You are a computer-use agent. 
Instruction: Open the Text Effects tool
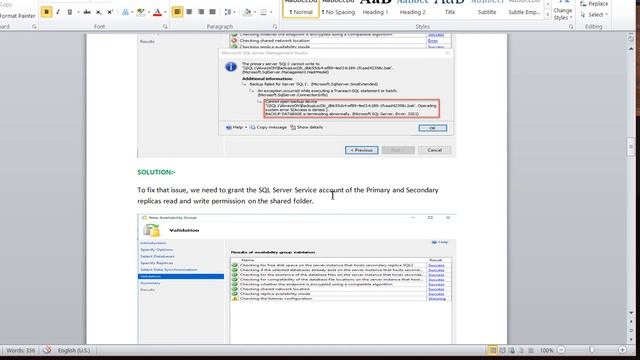(x=125, y=12)
